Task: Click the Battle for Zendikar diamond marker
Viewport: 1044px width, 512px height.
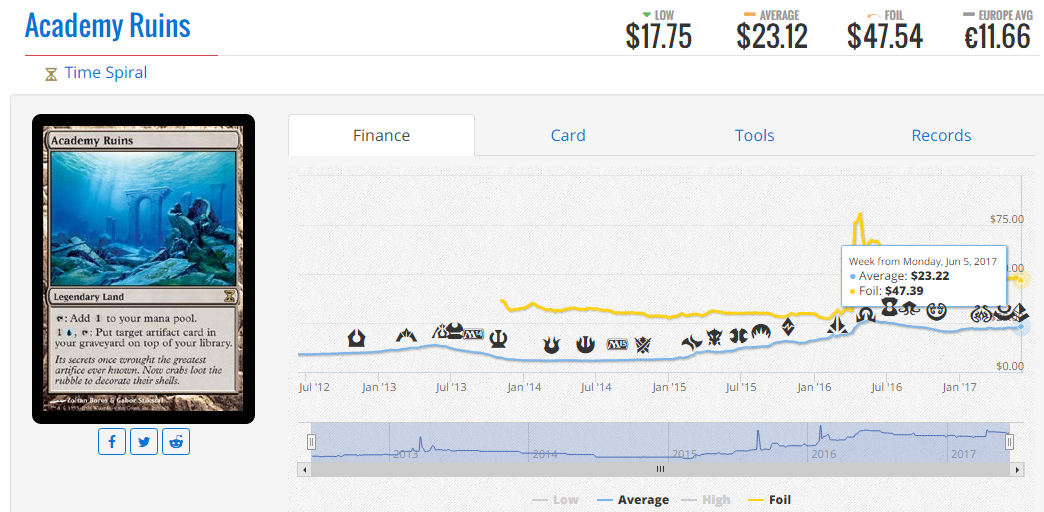Action: [788, 326]
